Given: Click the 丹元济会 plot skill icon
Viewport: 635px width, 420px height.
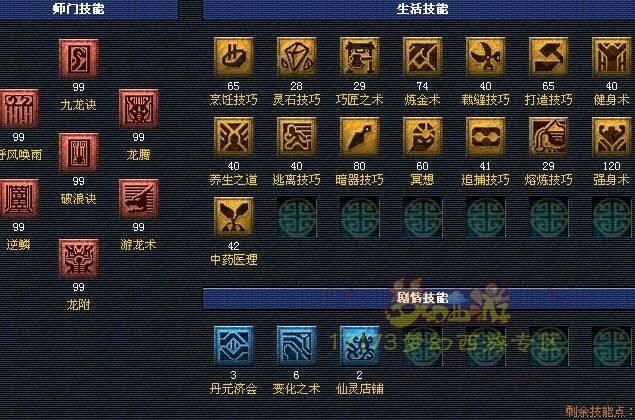Looking at the screenshot, I should pos(234,345).
